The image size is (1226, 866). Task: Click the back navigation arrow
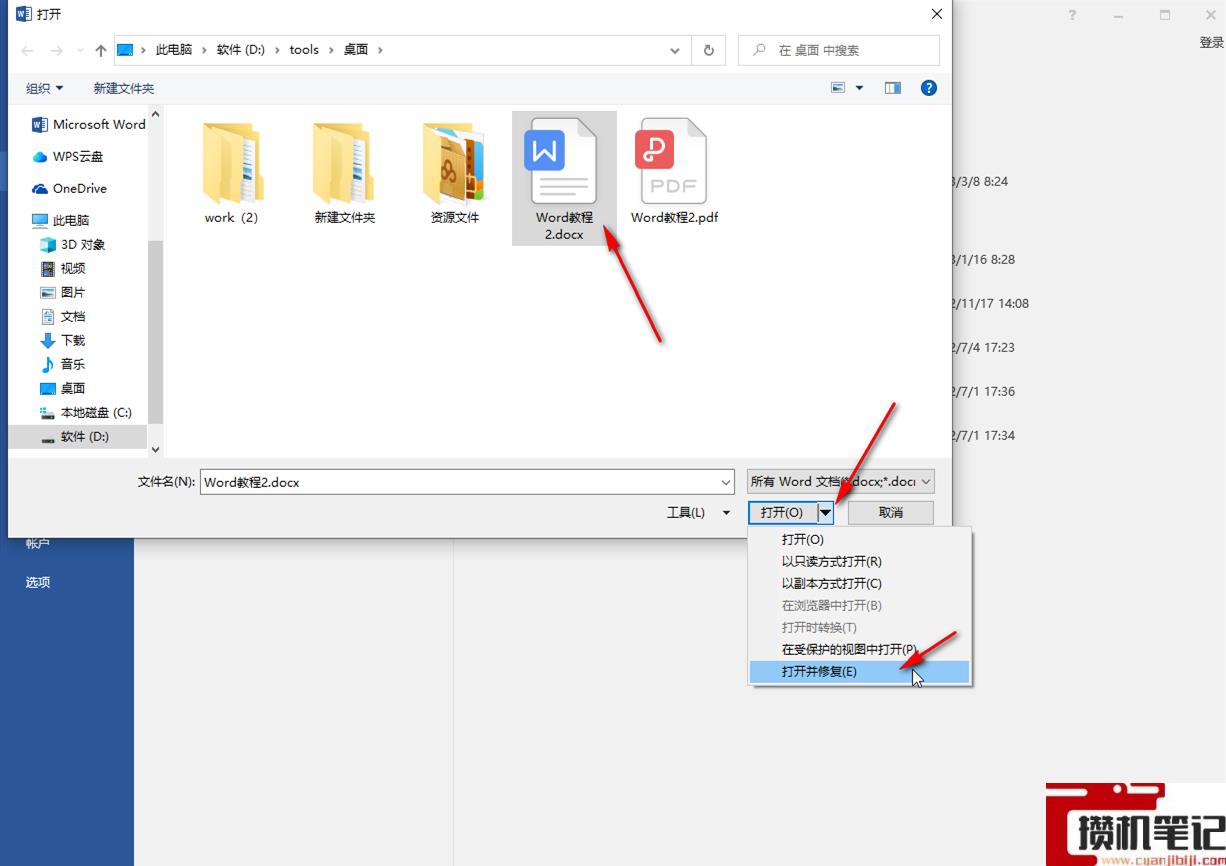coord(27,50)
